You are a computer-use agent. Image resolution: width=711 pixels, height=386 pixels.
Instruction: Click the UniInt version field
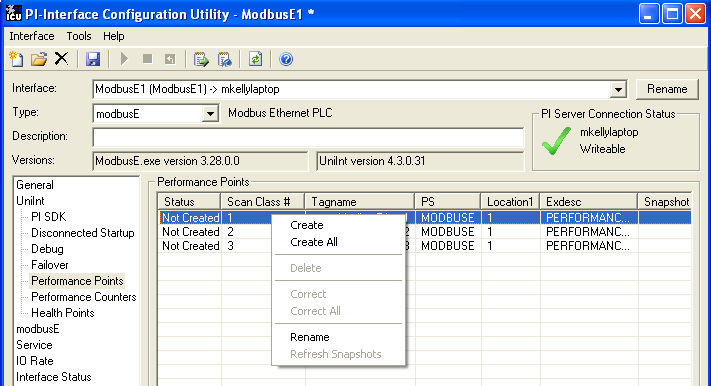[x=420, y=161]
